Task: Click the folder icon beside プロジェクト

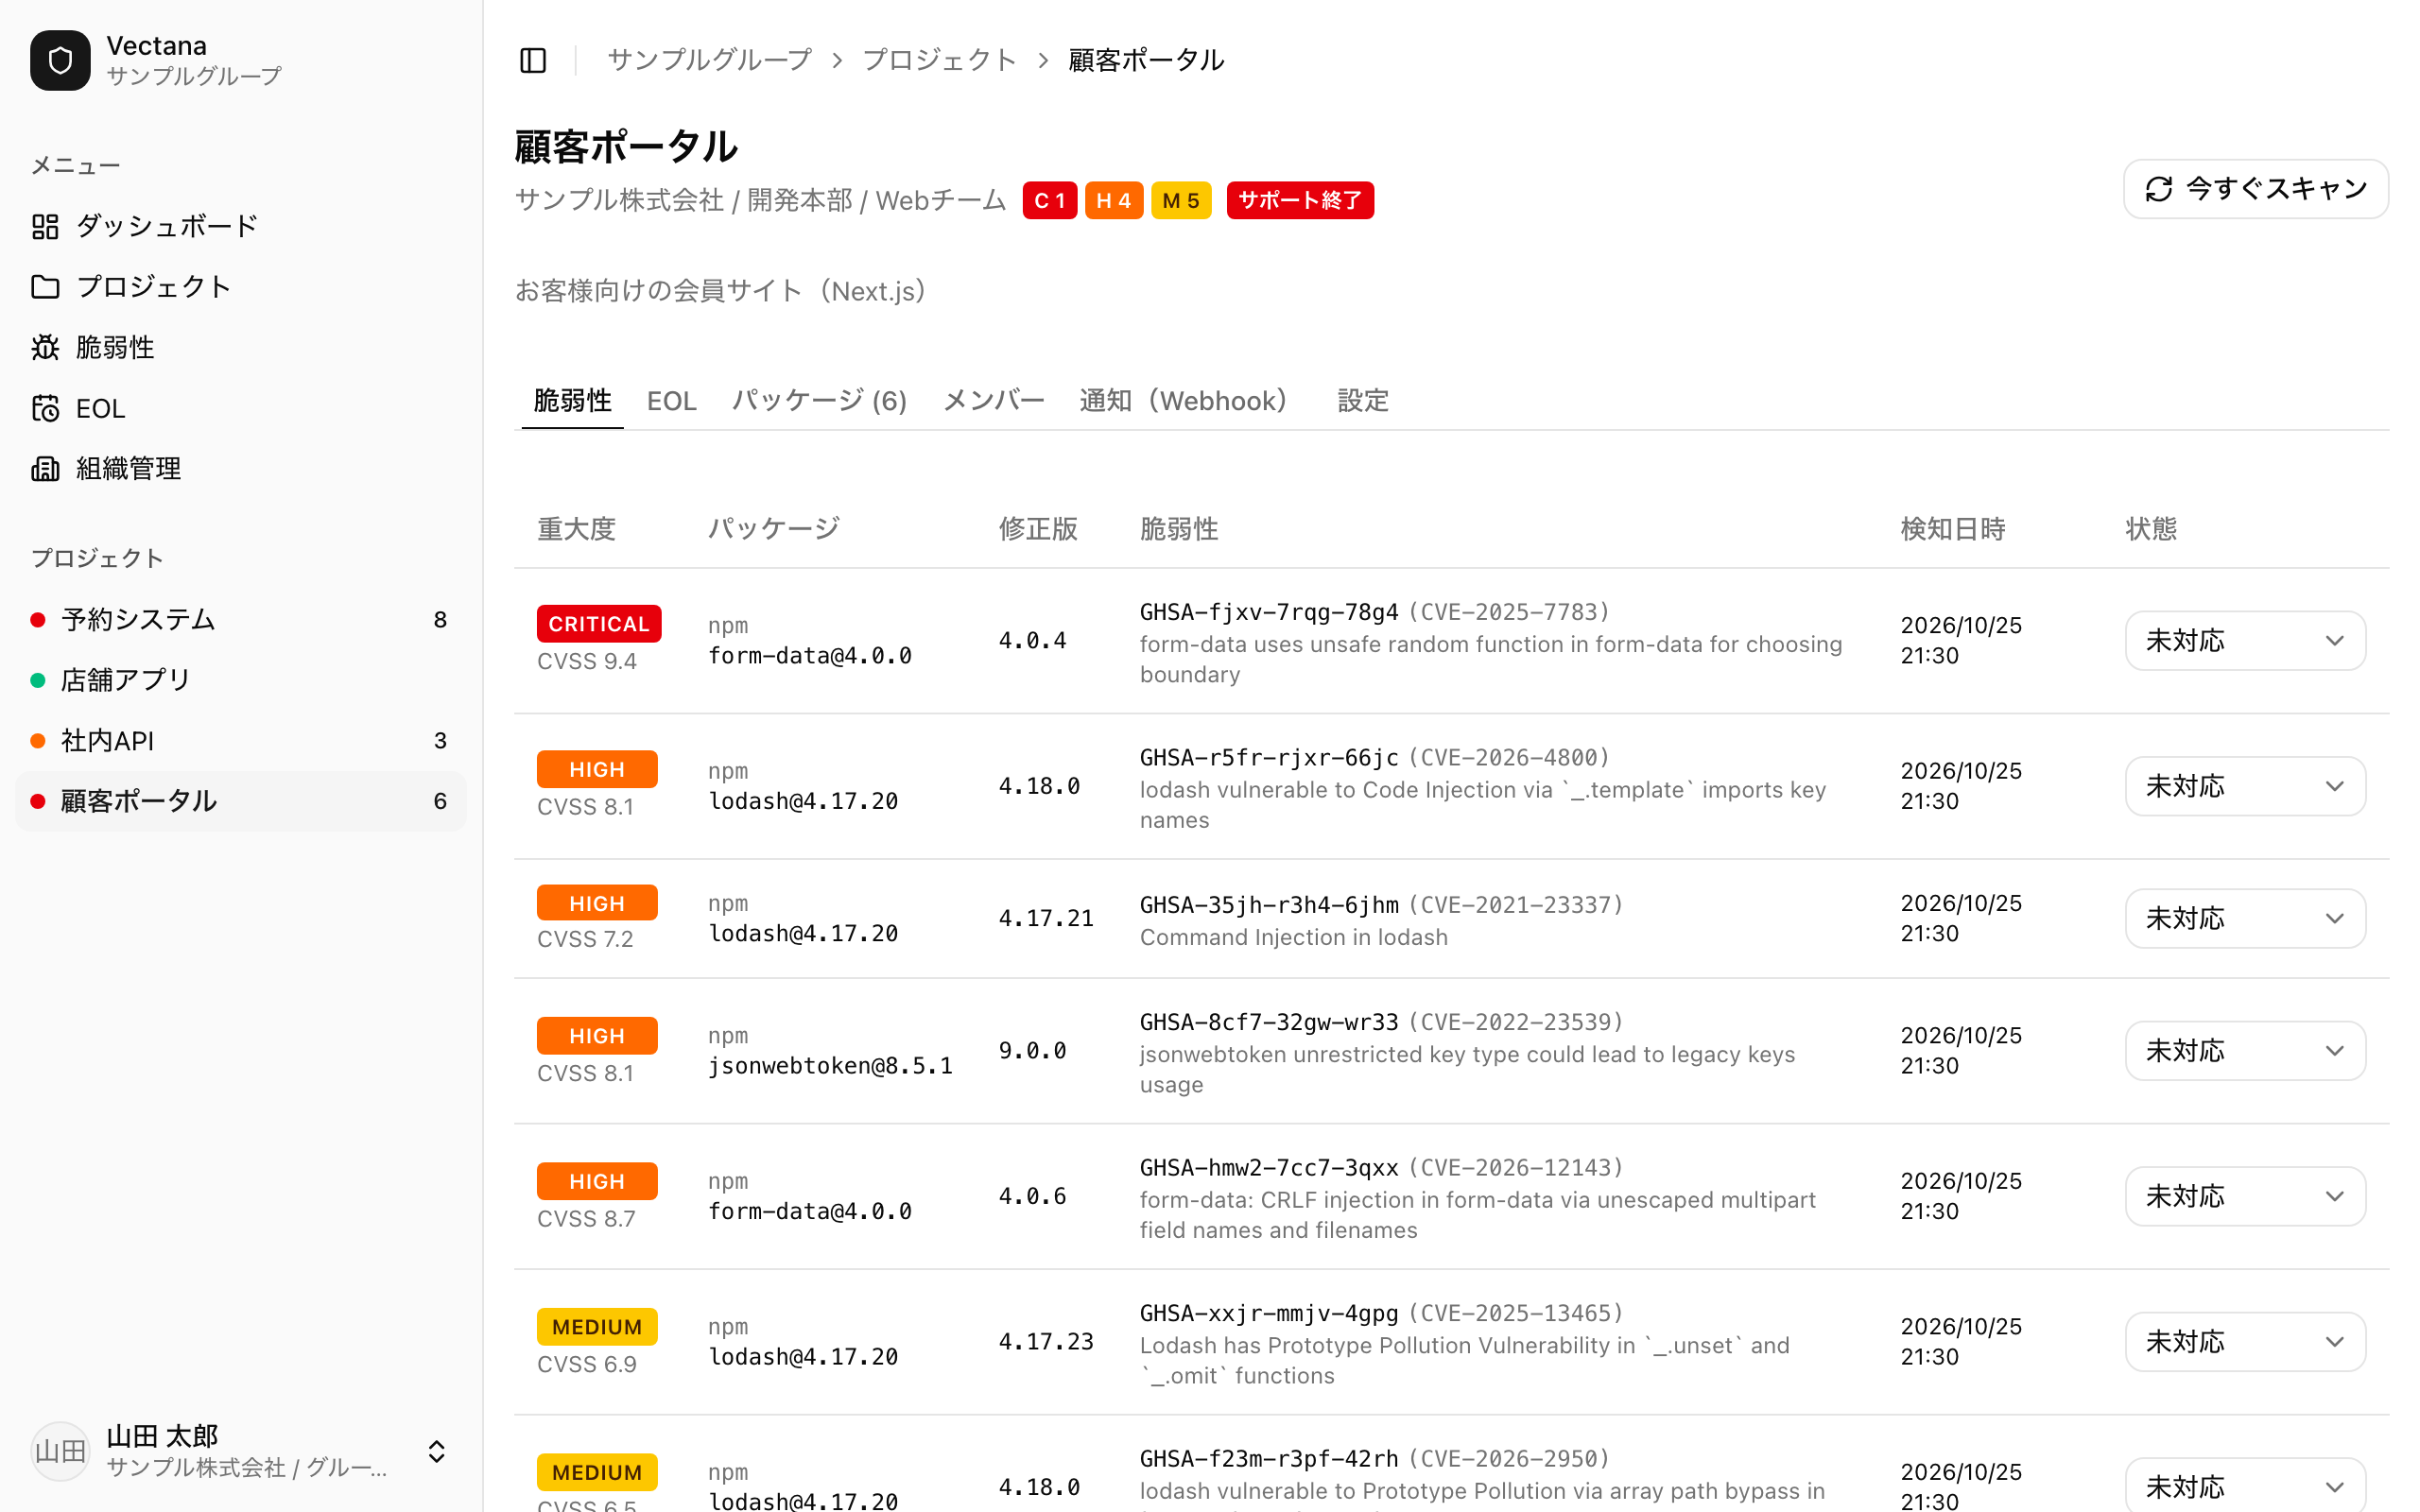Action: coord(45,287)
